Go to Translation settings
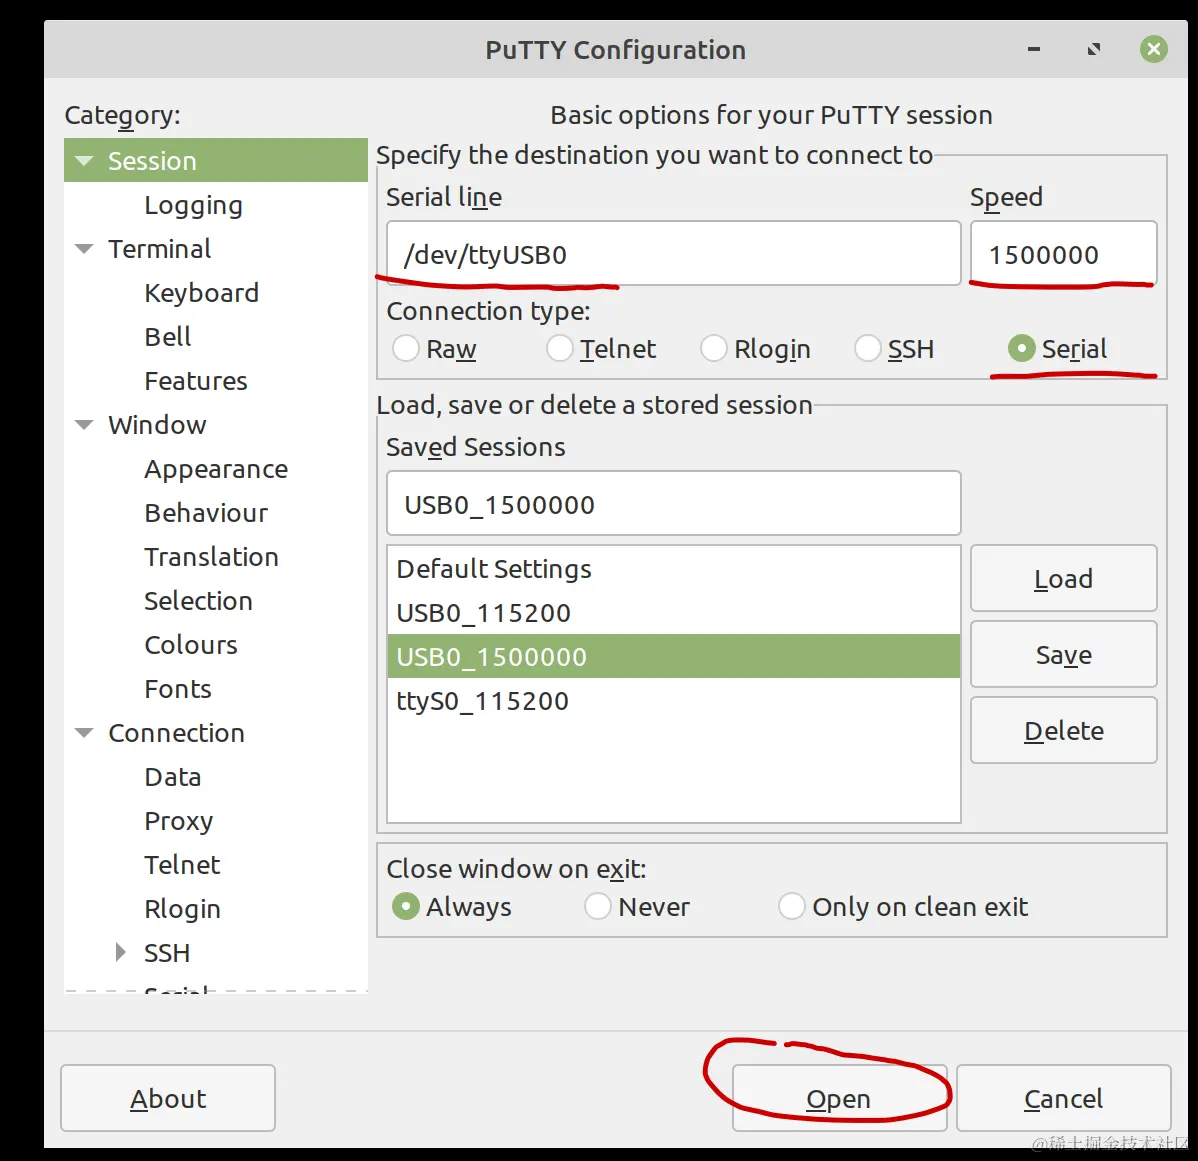 [x=212, y=558]
